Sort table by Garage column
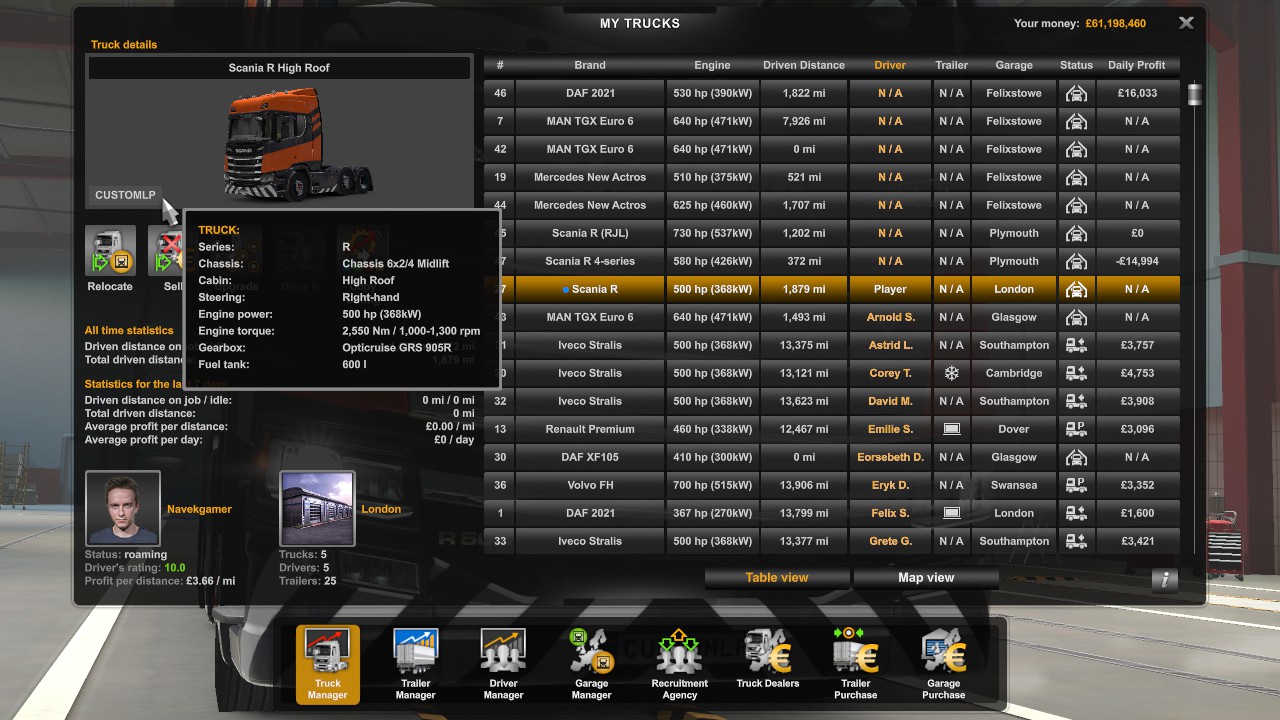The image size is (1280, 720). point(1014,65)
